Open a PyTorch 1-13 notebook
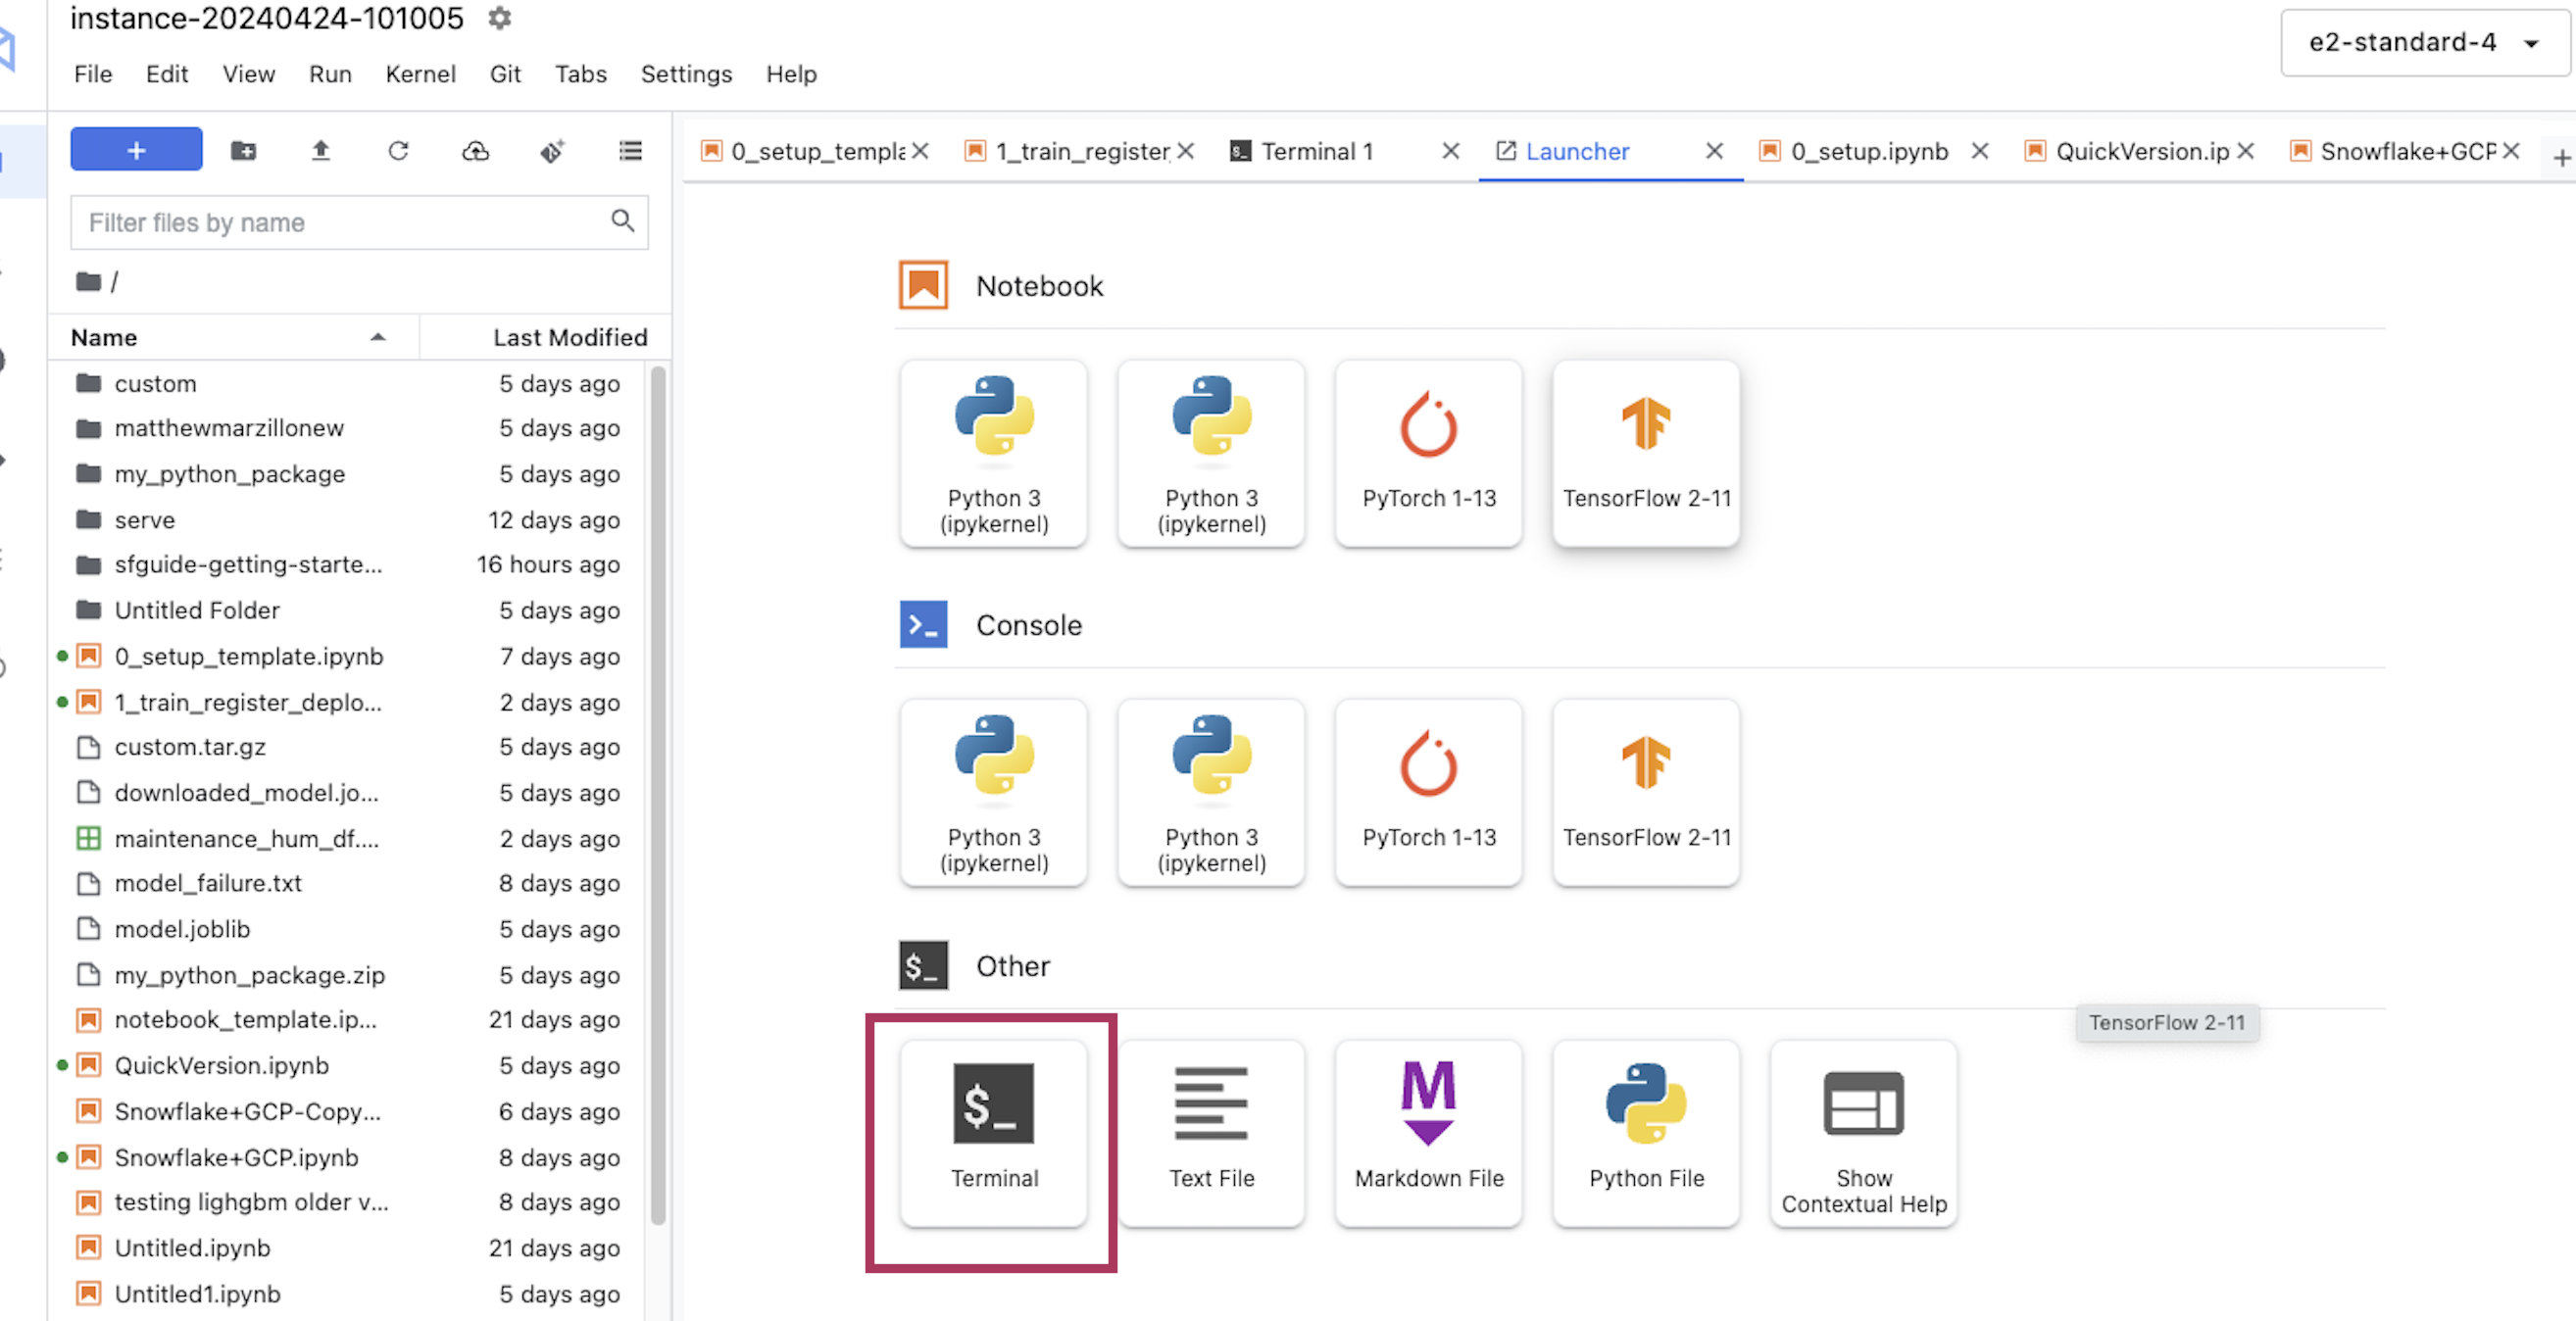 pos(1428,452)
